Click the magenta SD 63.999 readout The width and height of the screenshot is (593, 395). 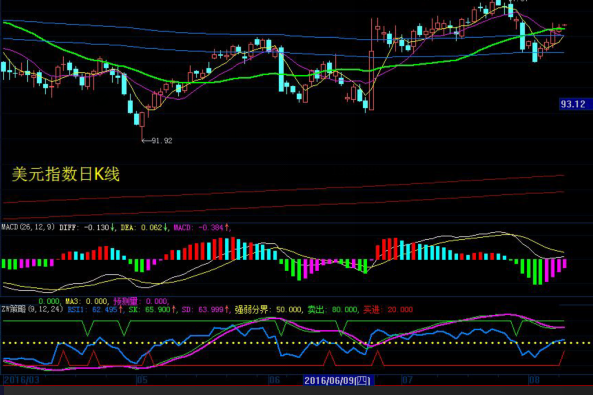206,310
